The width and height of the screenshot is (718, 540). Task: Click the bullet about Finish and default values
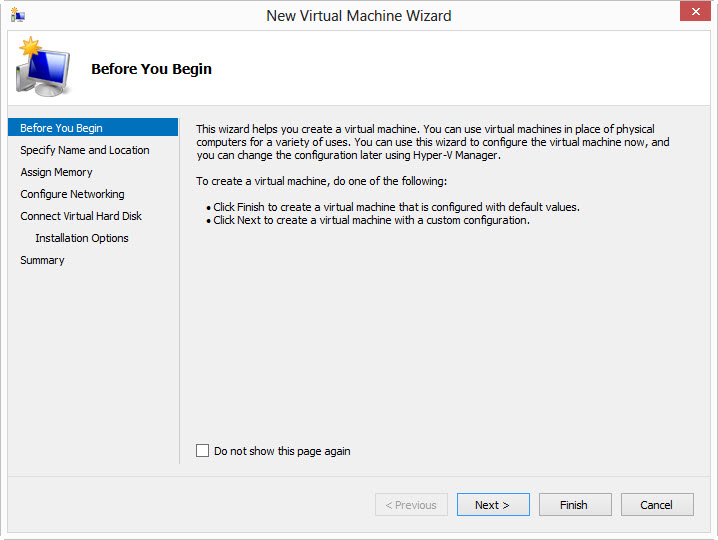[x=396, y=207]
